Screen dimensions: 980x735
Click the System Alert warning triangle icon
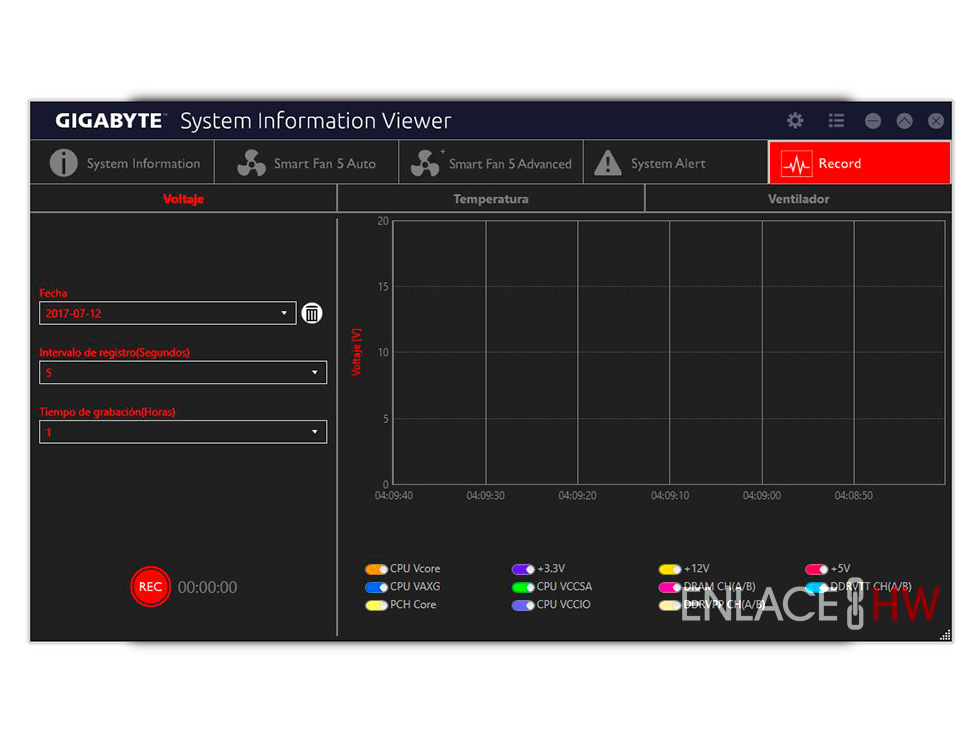pyautogui.click(x=608, y=163)
